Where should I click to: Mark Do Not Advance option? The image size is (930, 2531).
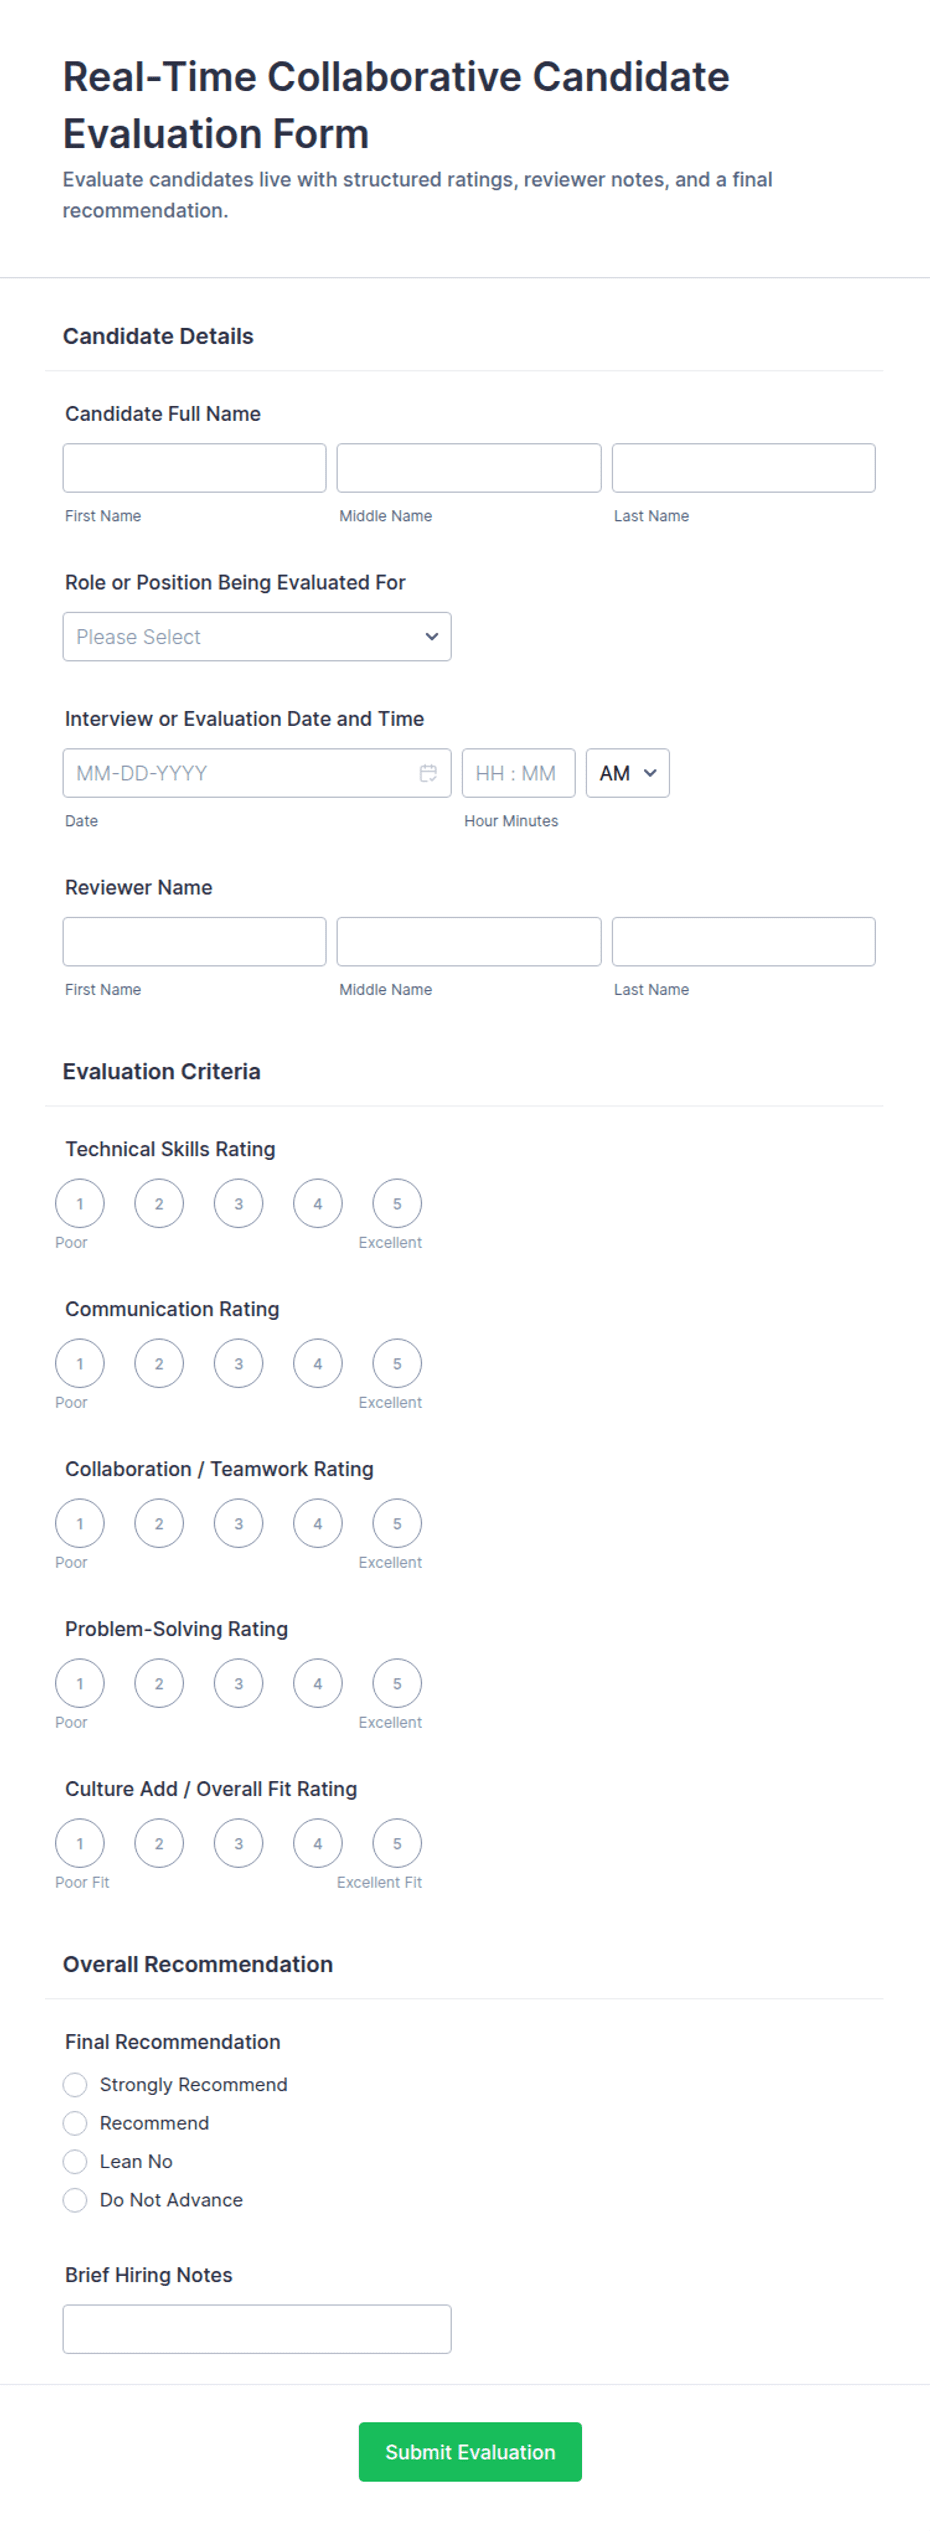(75, 2199)
